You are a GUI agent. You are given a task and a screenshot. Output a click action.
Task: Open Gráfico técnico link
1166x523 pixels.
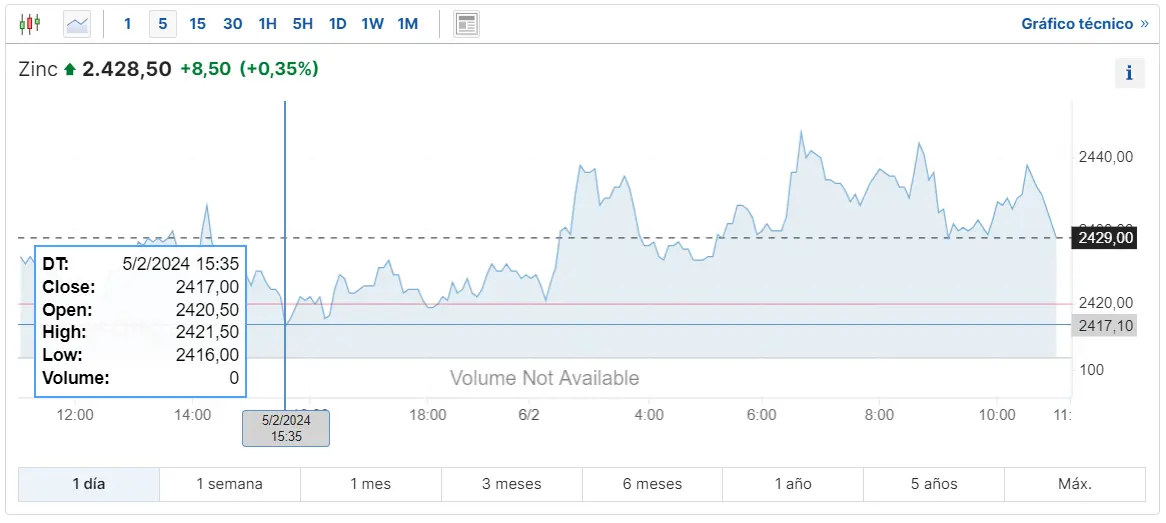(1084, 23)
